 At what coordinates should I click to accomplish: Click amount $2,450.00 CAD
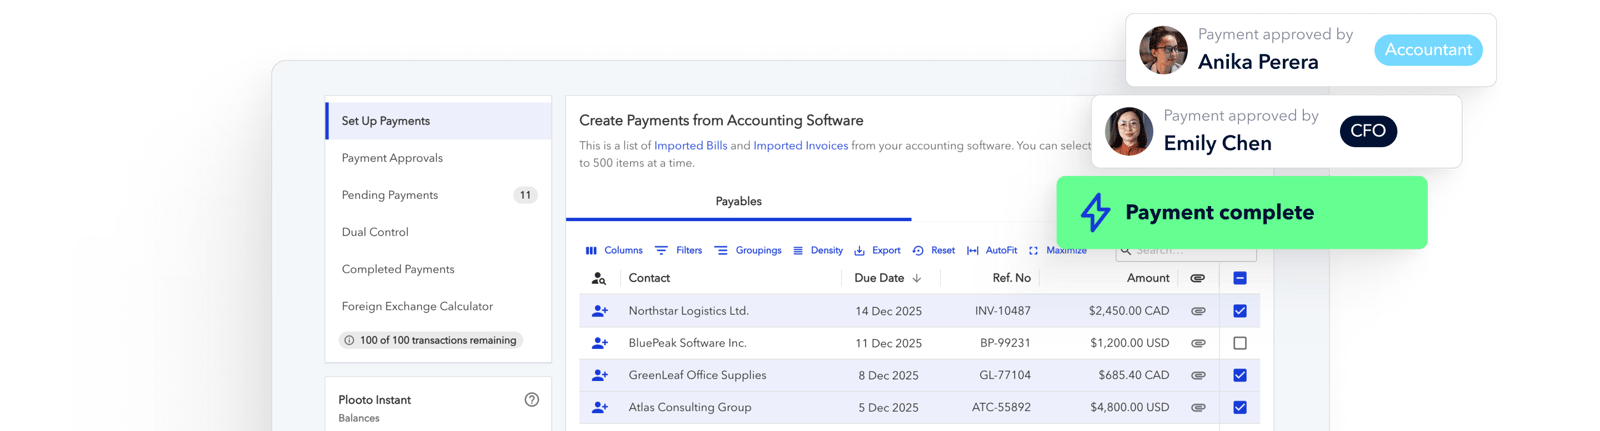pyautogui.click(x=1129, y=311)
